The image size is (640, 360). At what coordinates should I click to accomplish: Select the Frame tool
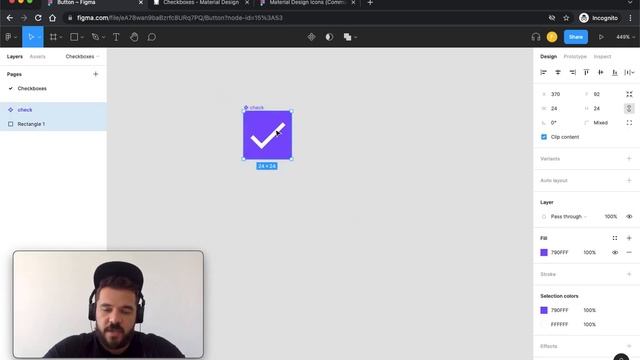coord(53,37)
